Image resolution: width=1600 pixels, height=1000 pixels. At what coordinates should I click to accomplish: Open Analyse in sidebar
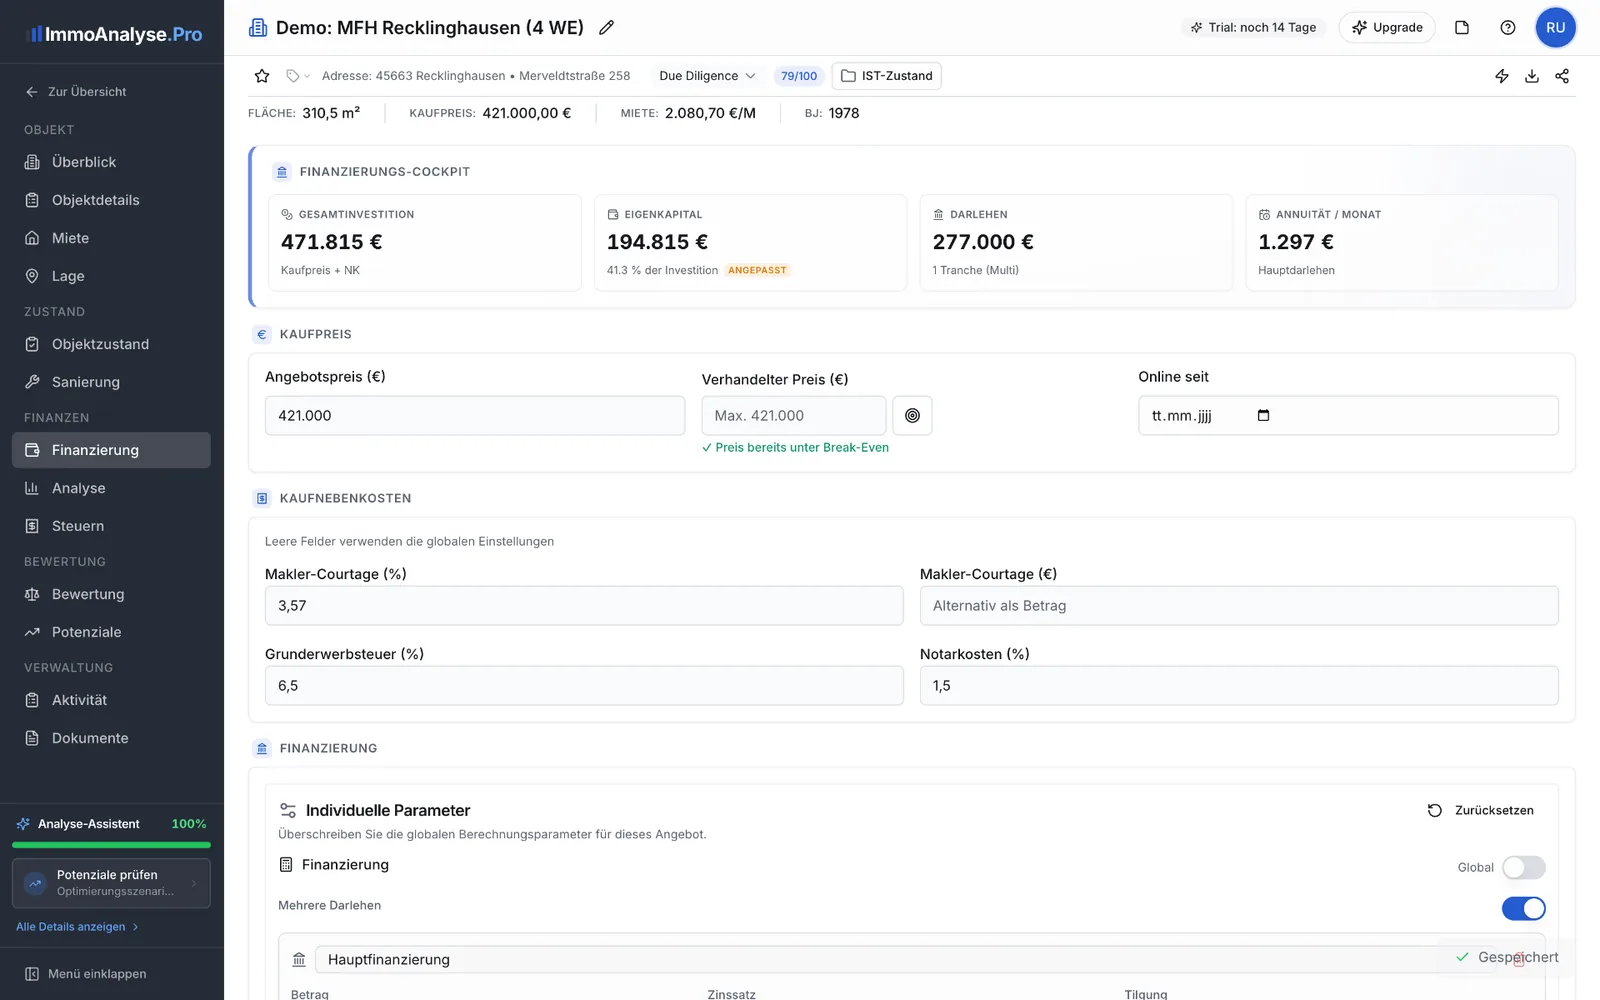pos(111,488)
